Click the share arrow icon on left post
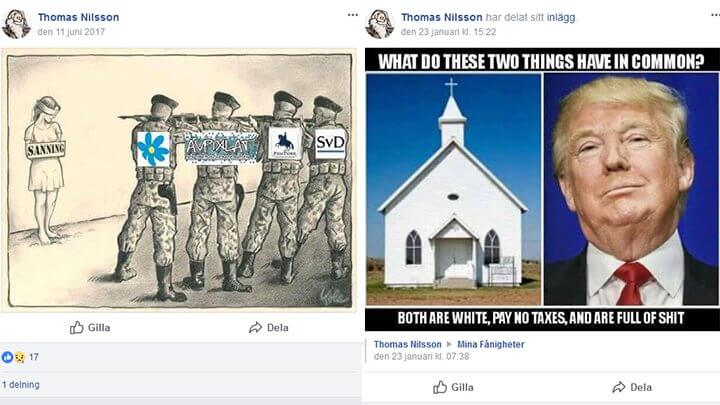The height and width of the screenshot is (405, 720). tap(255, 327)
